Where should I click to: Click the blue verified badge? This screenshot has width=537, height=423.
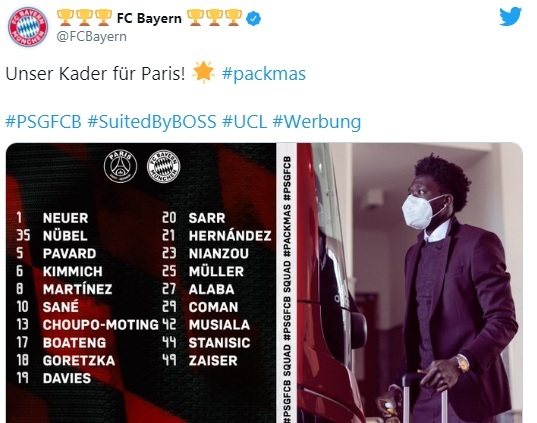point(254,18)
